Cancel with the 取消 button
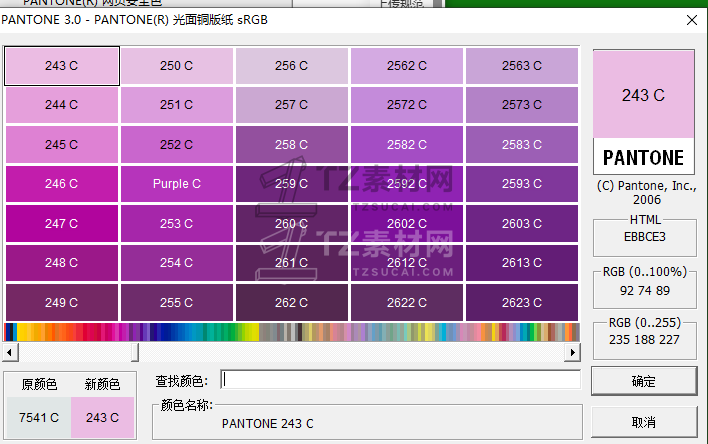The width and height of the screenshot is (708, 444). tap(644, 423)
